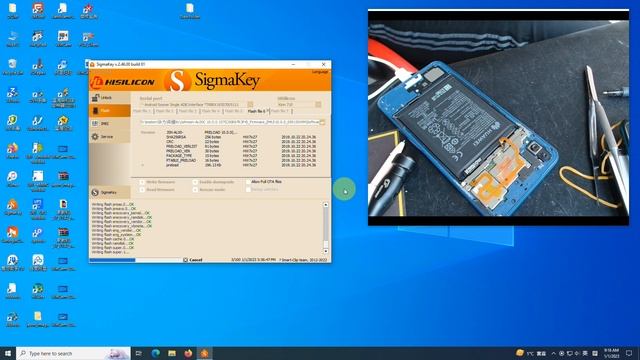This screenshot has height=360, width=640.
Task: Click the 'Writing flash erecovery_kernel...OK' log line
Action: click(x=121, y=213)
